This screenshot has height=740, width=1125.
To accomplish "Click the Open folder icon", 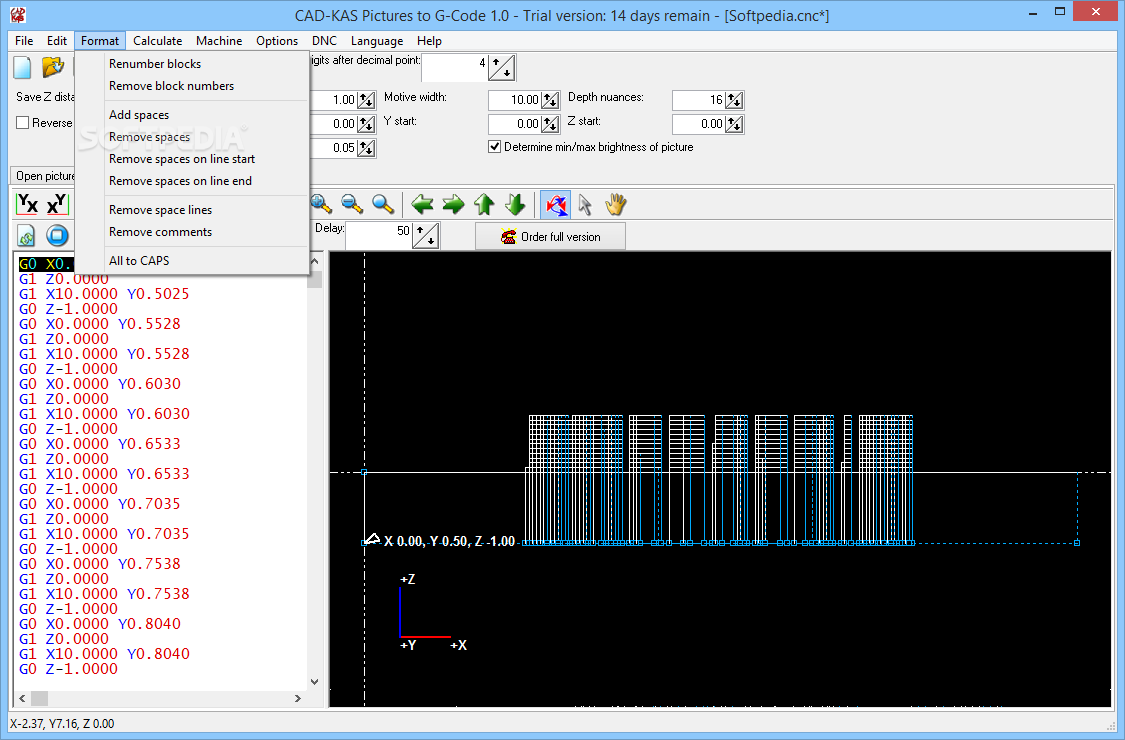I will [x=53, y=67].
